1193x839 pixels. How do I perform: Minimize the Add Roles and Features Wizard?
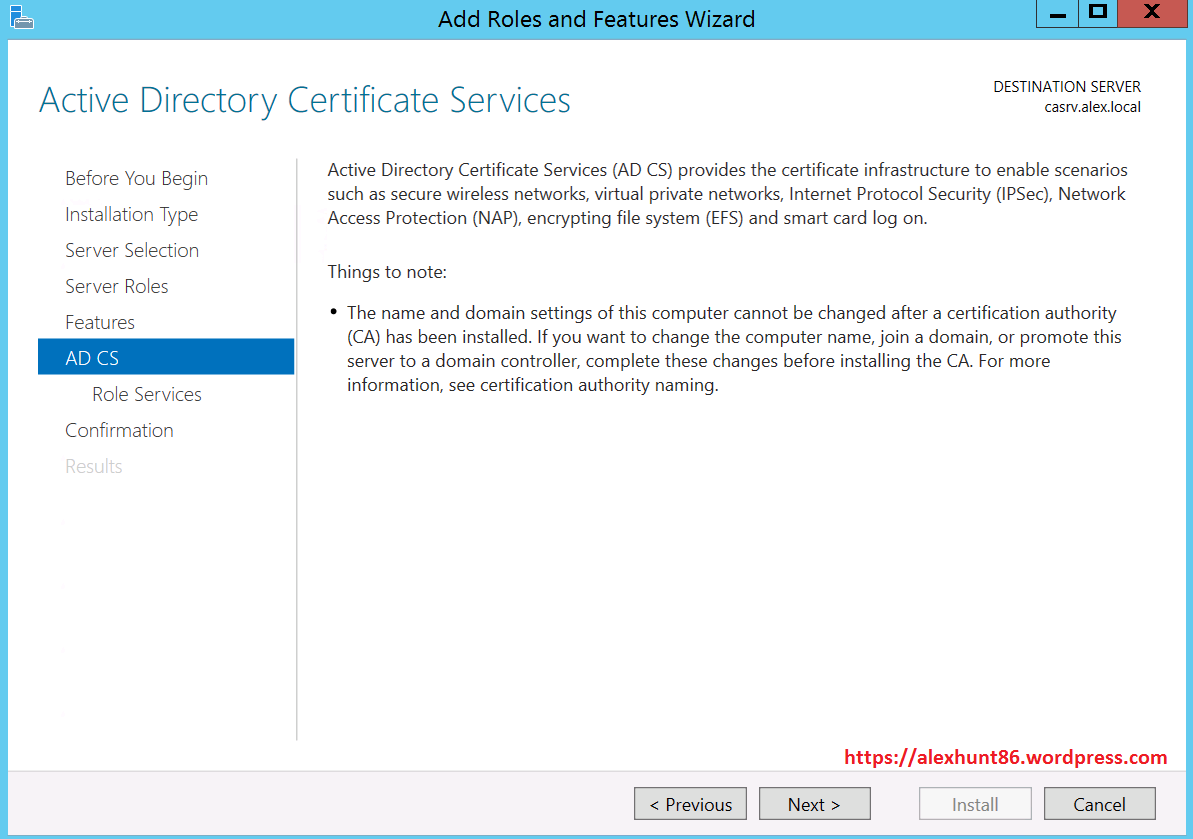(1058, 14)
